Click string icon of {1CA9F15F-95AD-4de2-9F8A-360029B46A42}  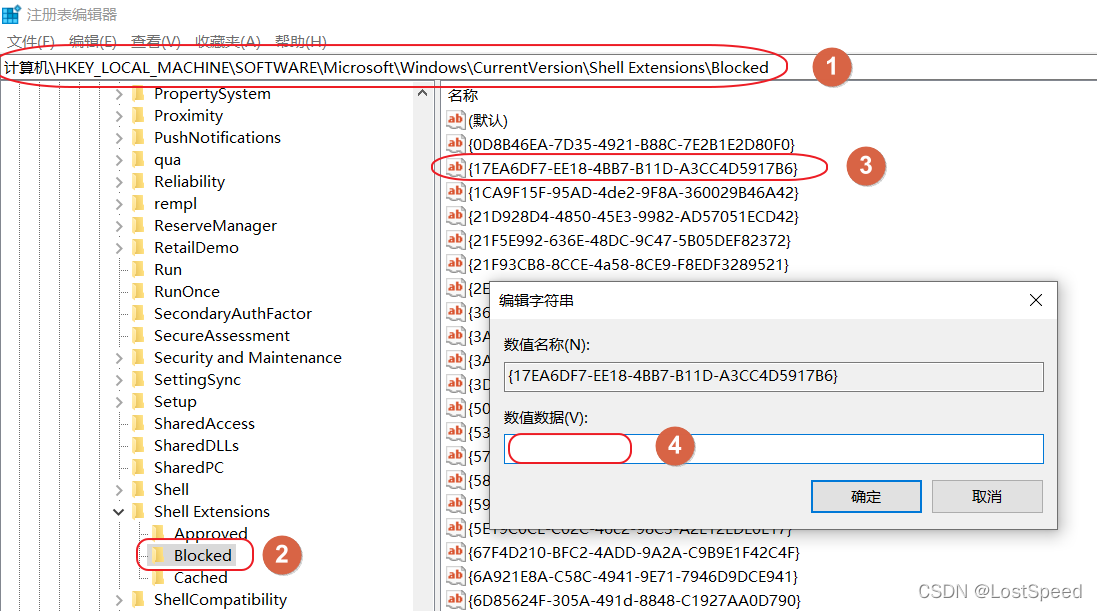pyautogui.click(x=455, y=192)
